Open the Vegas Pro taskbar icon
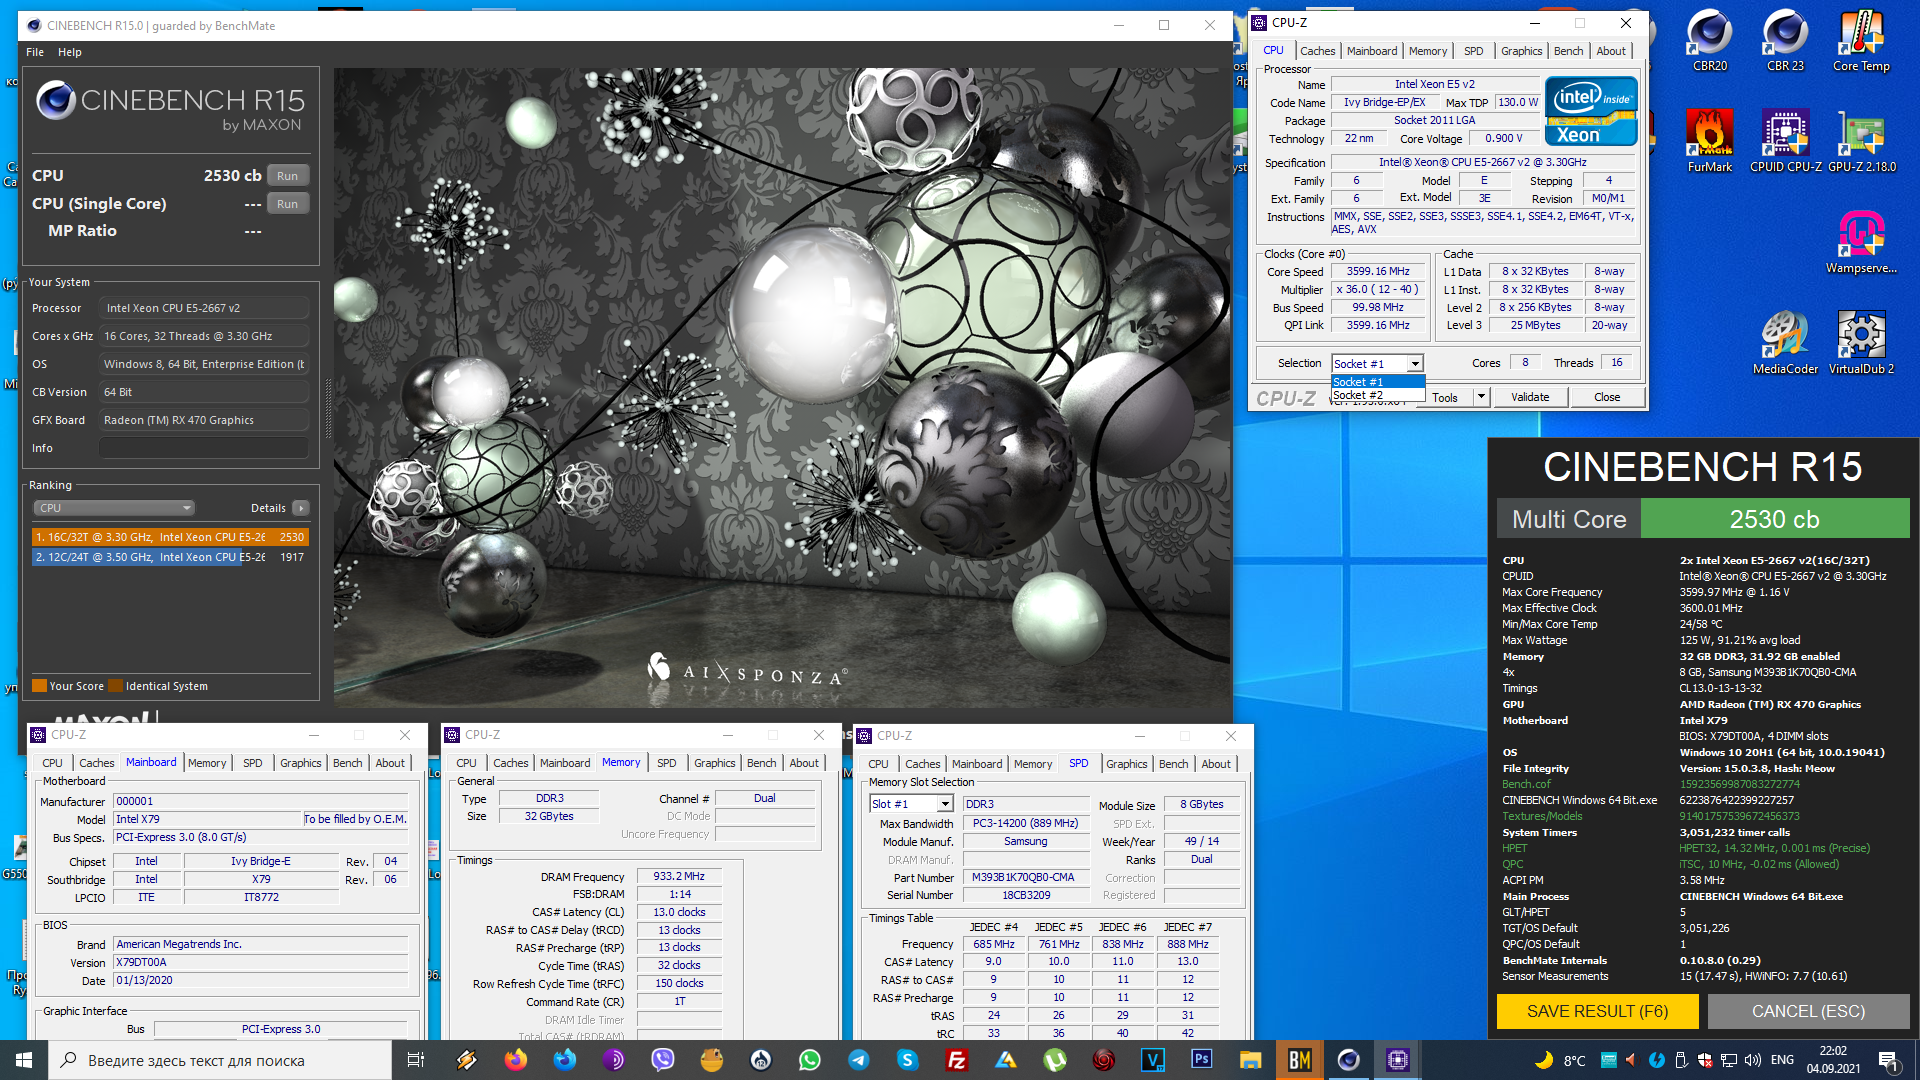1920x1080 pixels. point(1153,1060)
